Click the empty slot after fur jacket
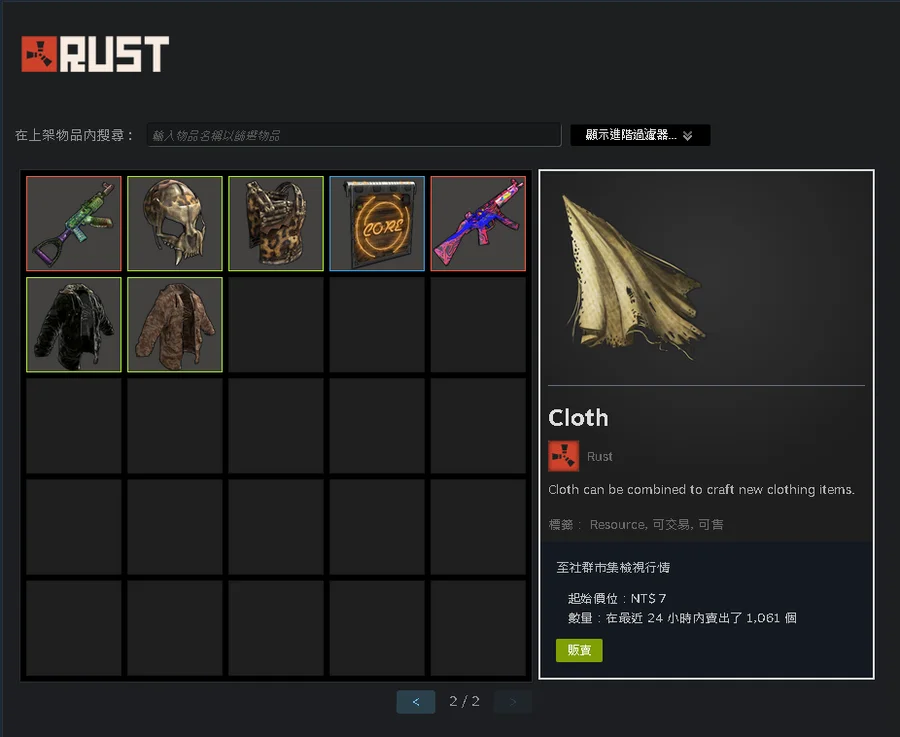900x737 pixels. [276, 324]
